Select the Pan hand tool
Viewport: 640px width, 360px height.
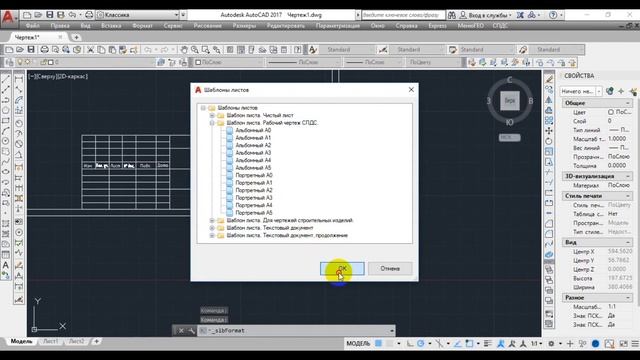[184, 50]
